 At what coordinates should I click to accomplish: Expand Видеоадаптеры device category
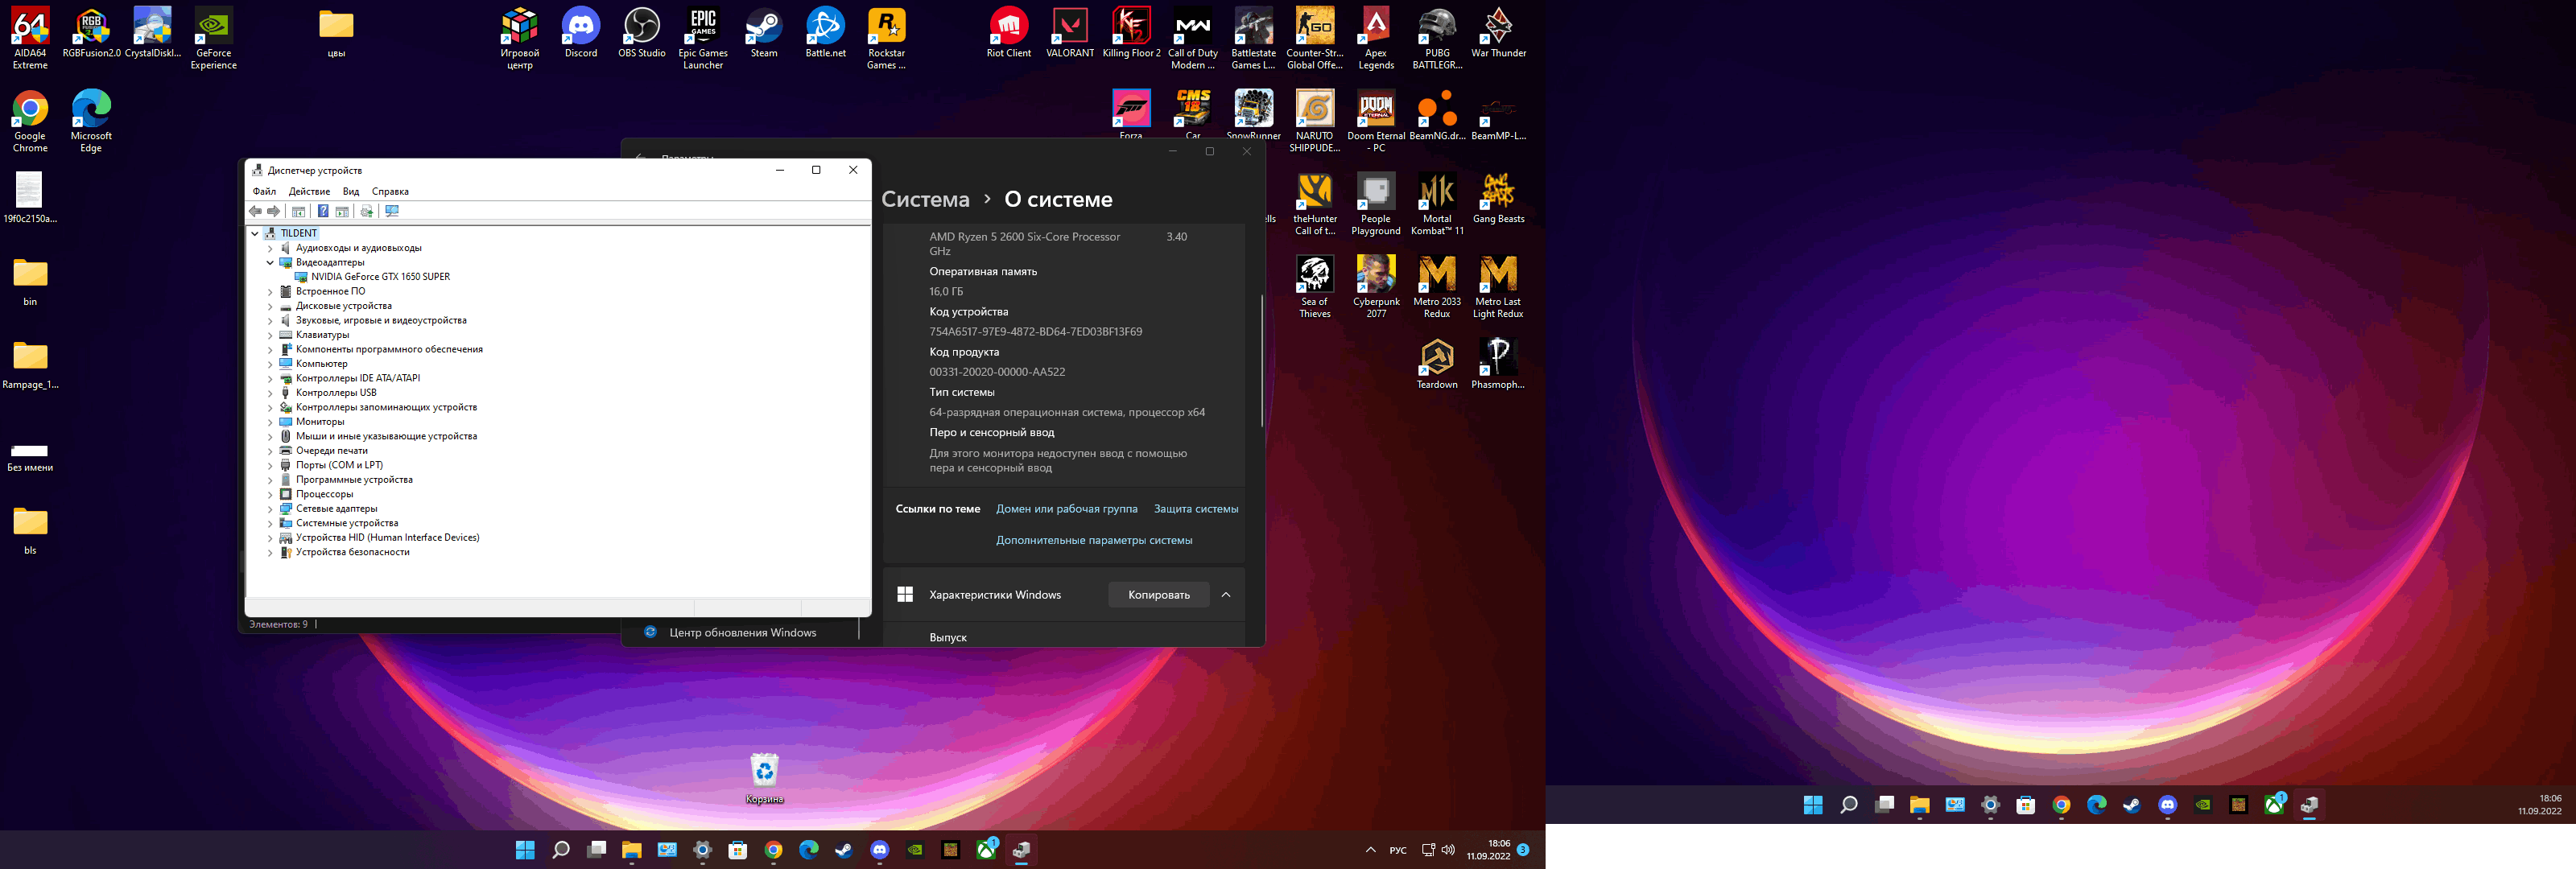tap(270, 262)
